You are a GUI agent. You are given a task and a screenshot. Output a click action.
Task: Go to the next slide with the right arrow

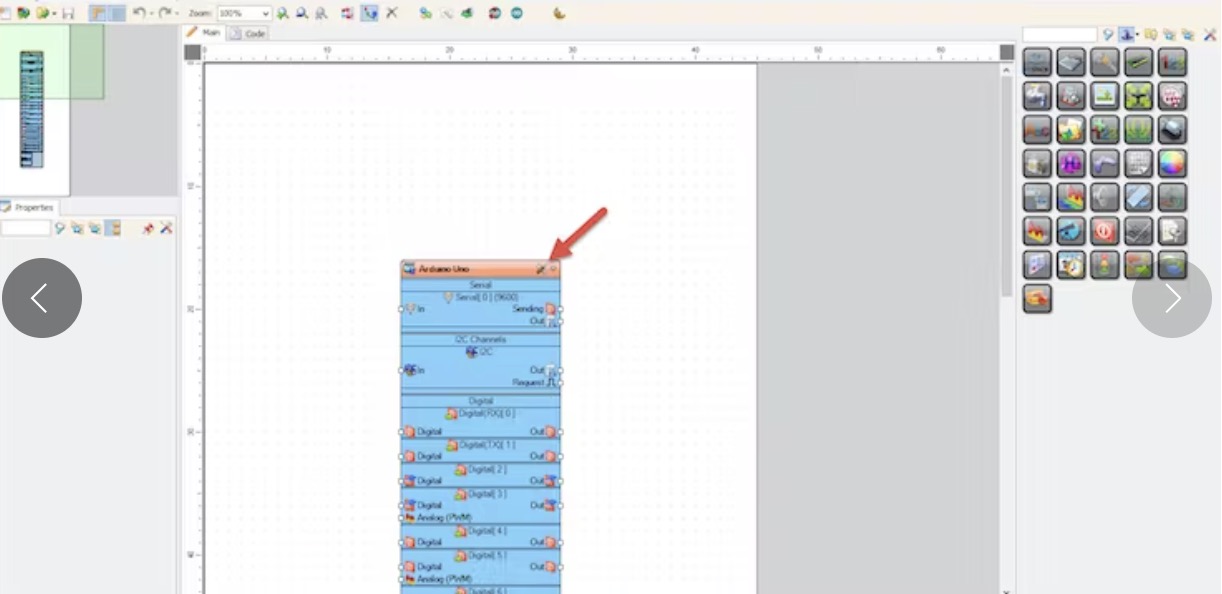point(1171,298)
